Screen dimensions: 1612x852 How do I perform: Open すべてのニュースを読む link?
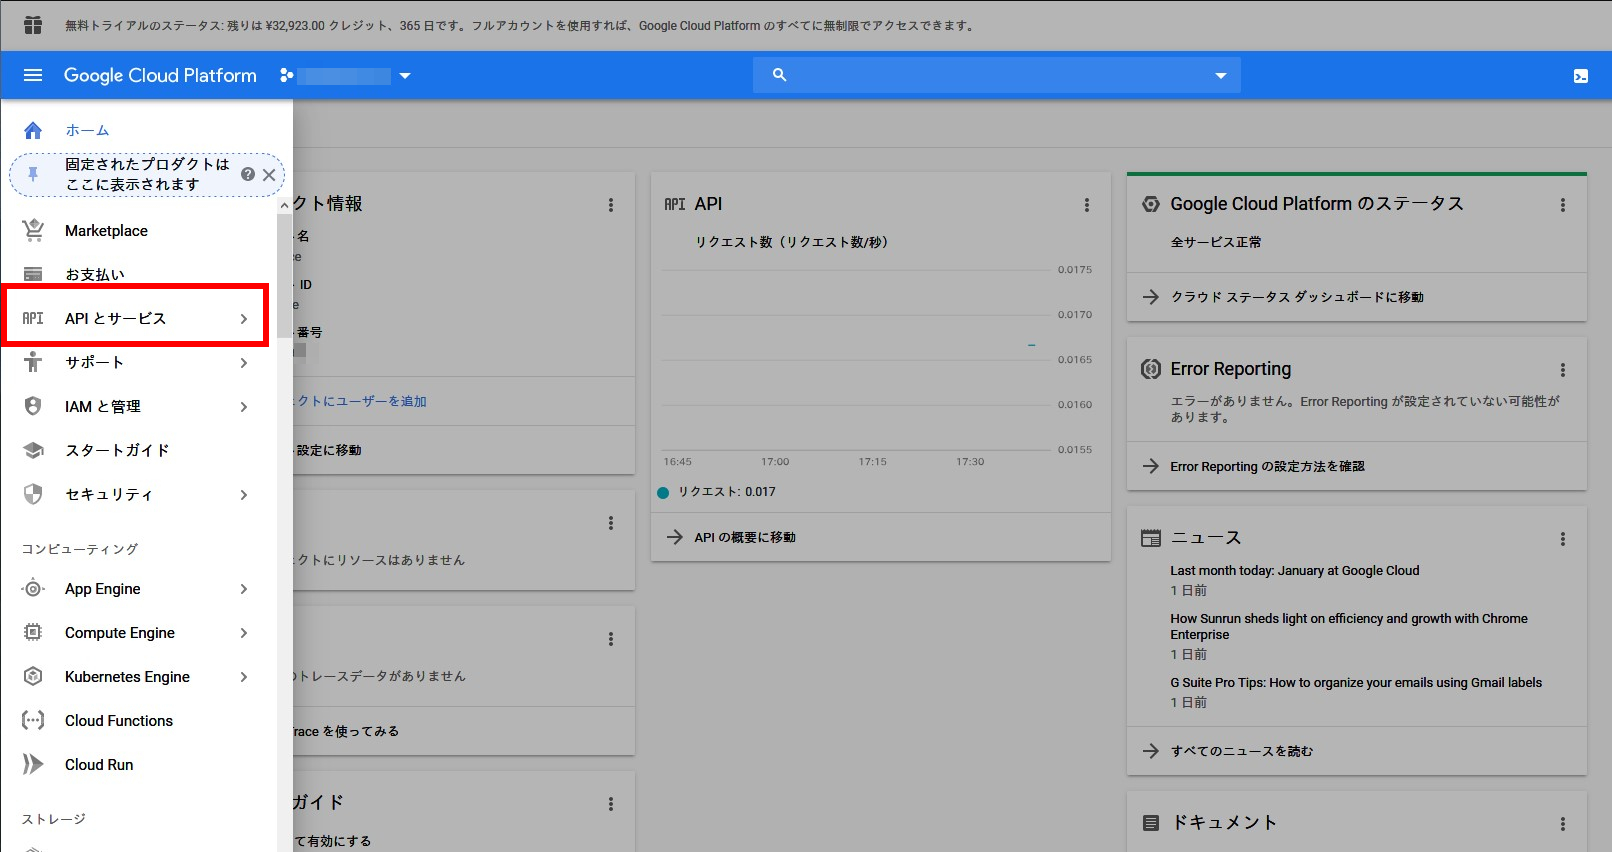coord(1241,751)
